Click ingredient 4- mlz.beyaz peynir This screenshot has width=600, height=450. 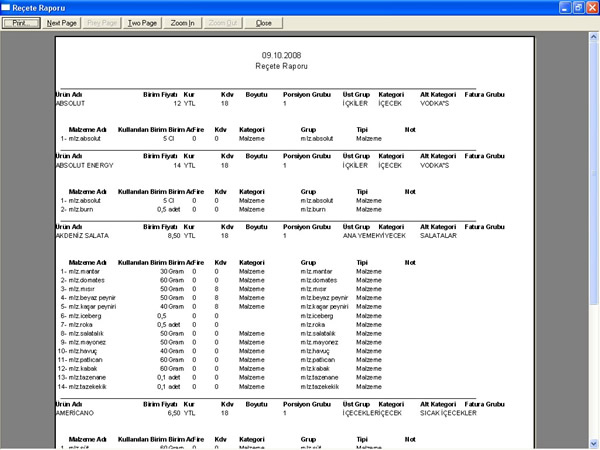pyautogui.click(x=88, y=298)
